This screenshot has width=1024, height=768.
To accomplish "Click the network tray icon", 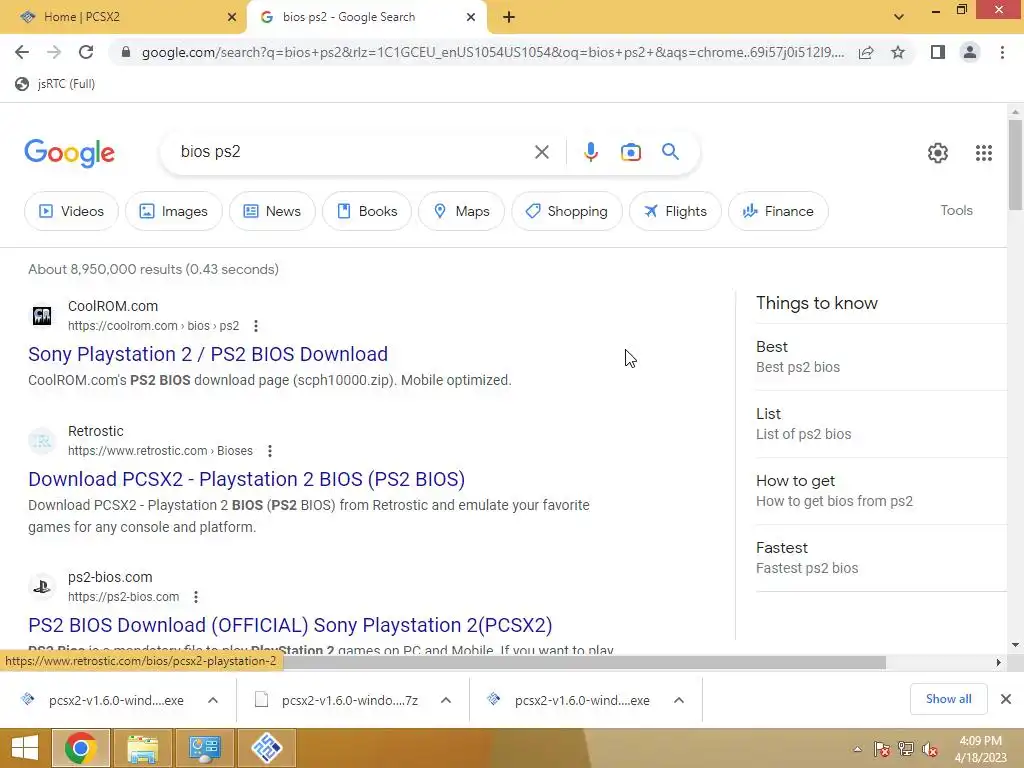I will (906, 749).
